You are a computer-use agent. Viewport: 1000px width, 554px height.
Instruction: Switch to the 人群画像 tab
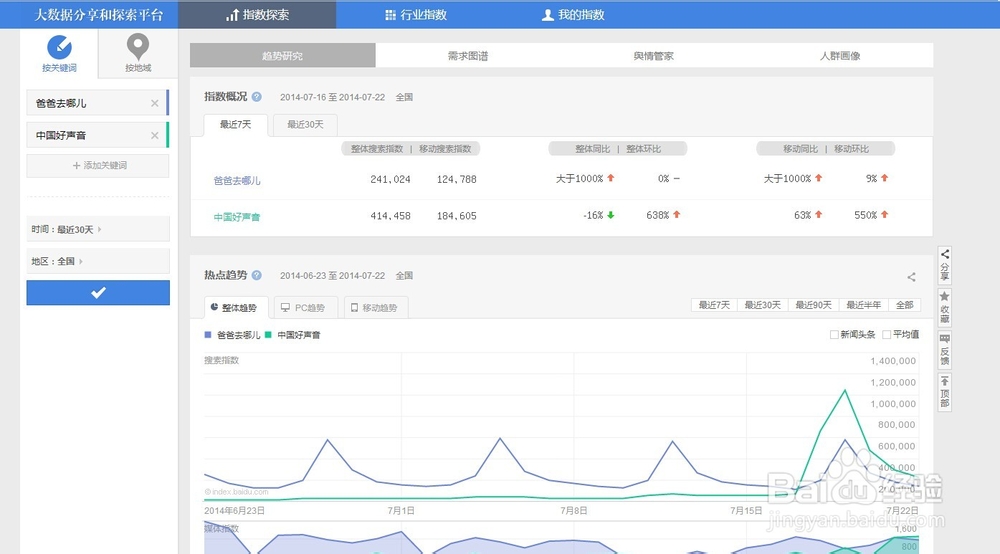(x=840, y=55)
